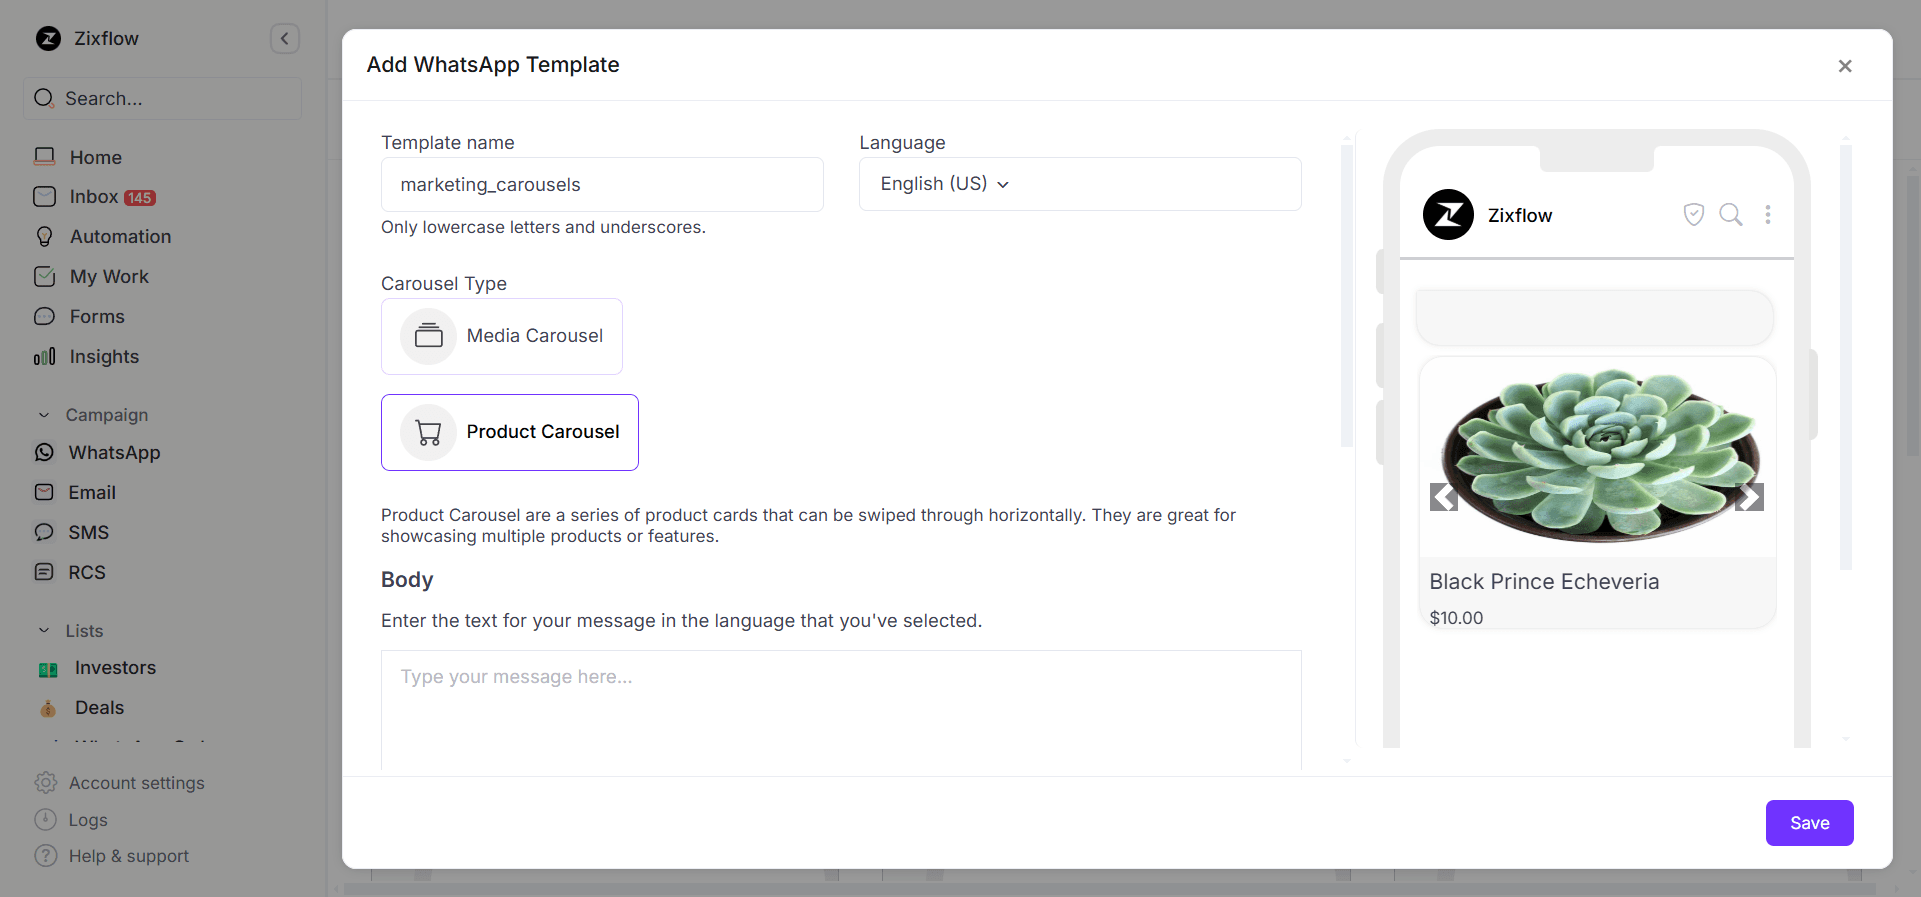Click the Template name input field

[601, 184]
